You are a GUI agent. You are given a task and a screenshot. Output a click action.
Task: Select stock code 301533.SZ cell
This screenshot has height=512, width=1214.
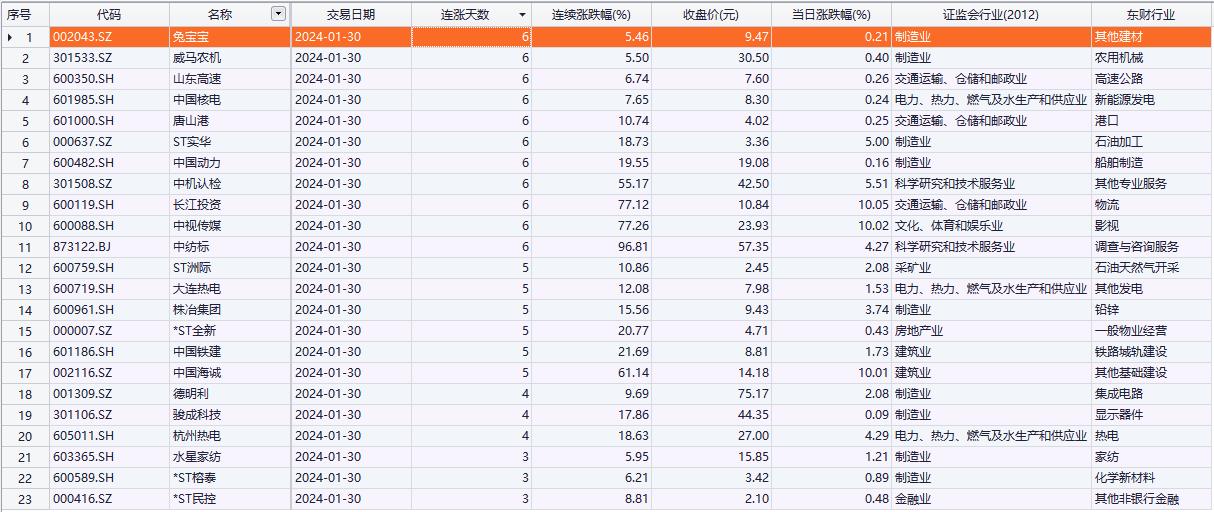(110, 58)
